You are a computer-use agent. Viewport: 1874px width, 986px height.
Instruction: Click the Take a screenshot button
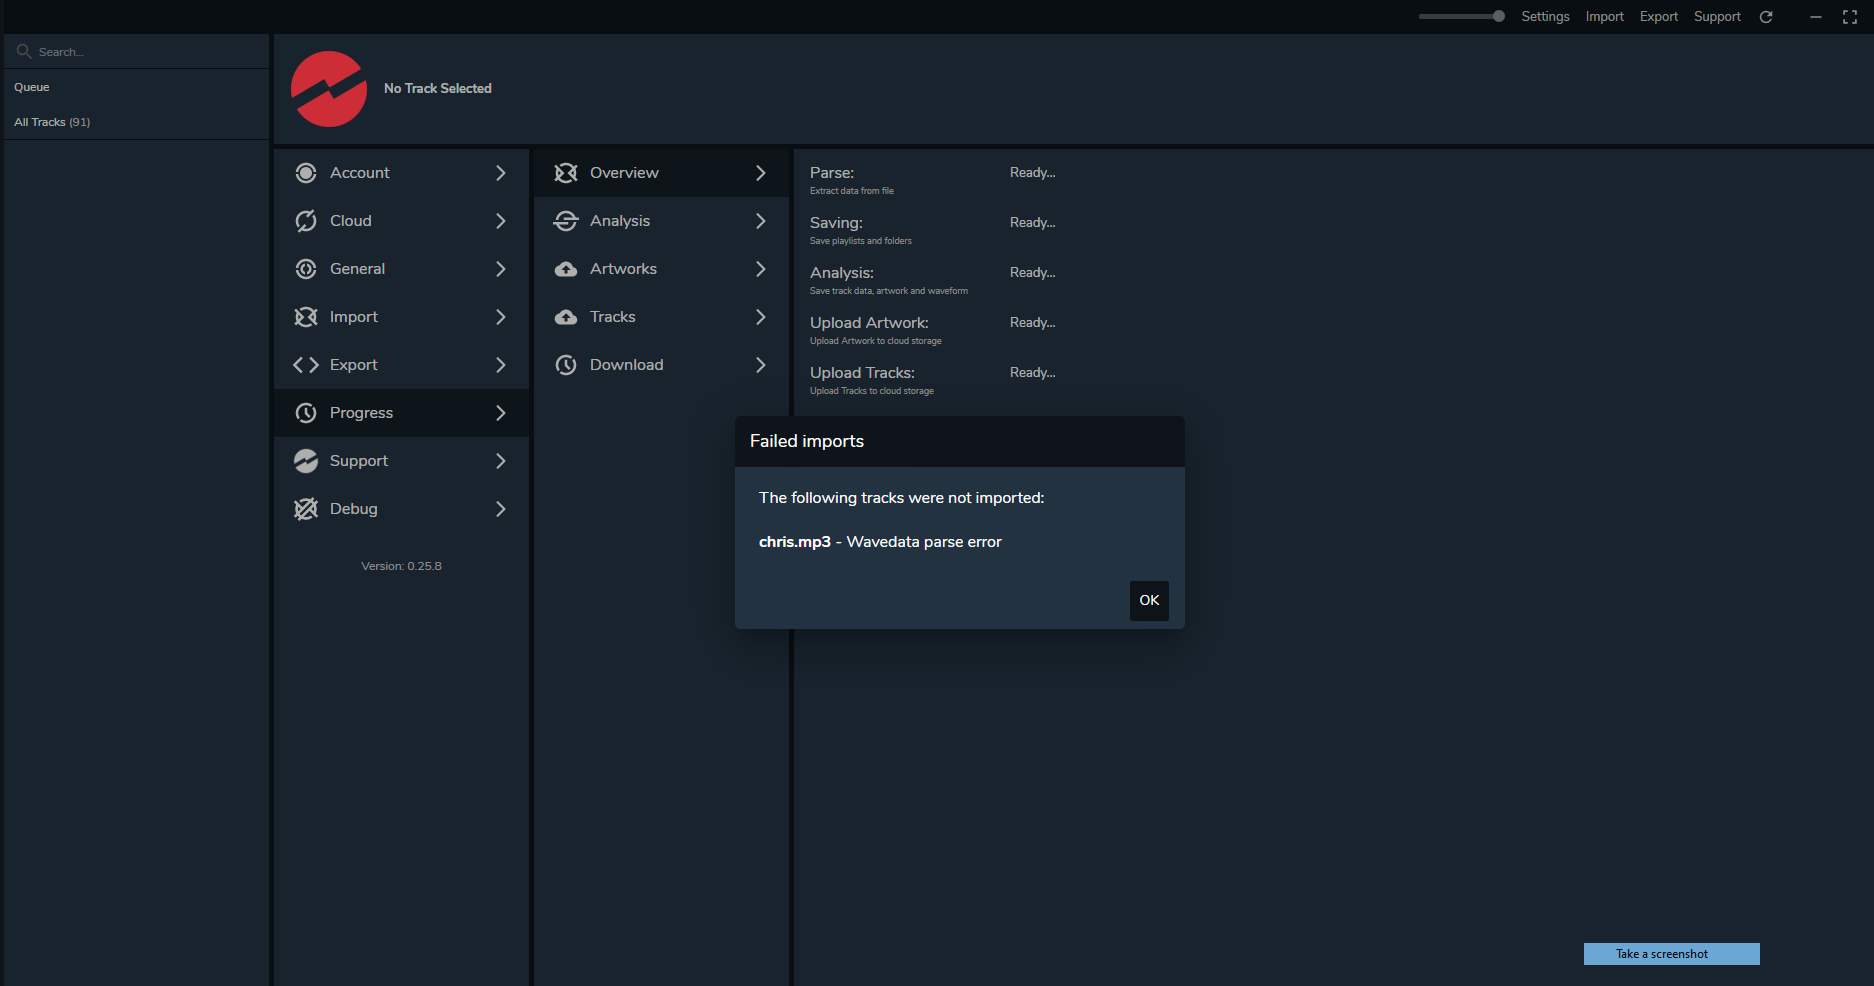(1671, 954)
